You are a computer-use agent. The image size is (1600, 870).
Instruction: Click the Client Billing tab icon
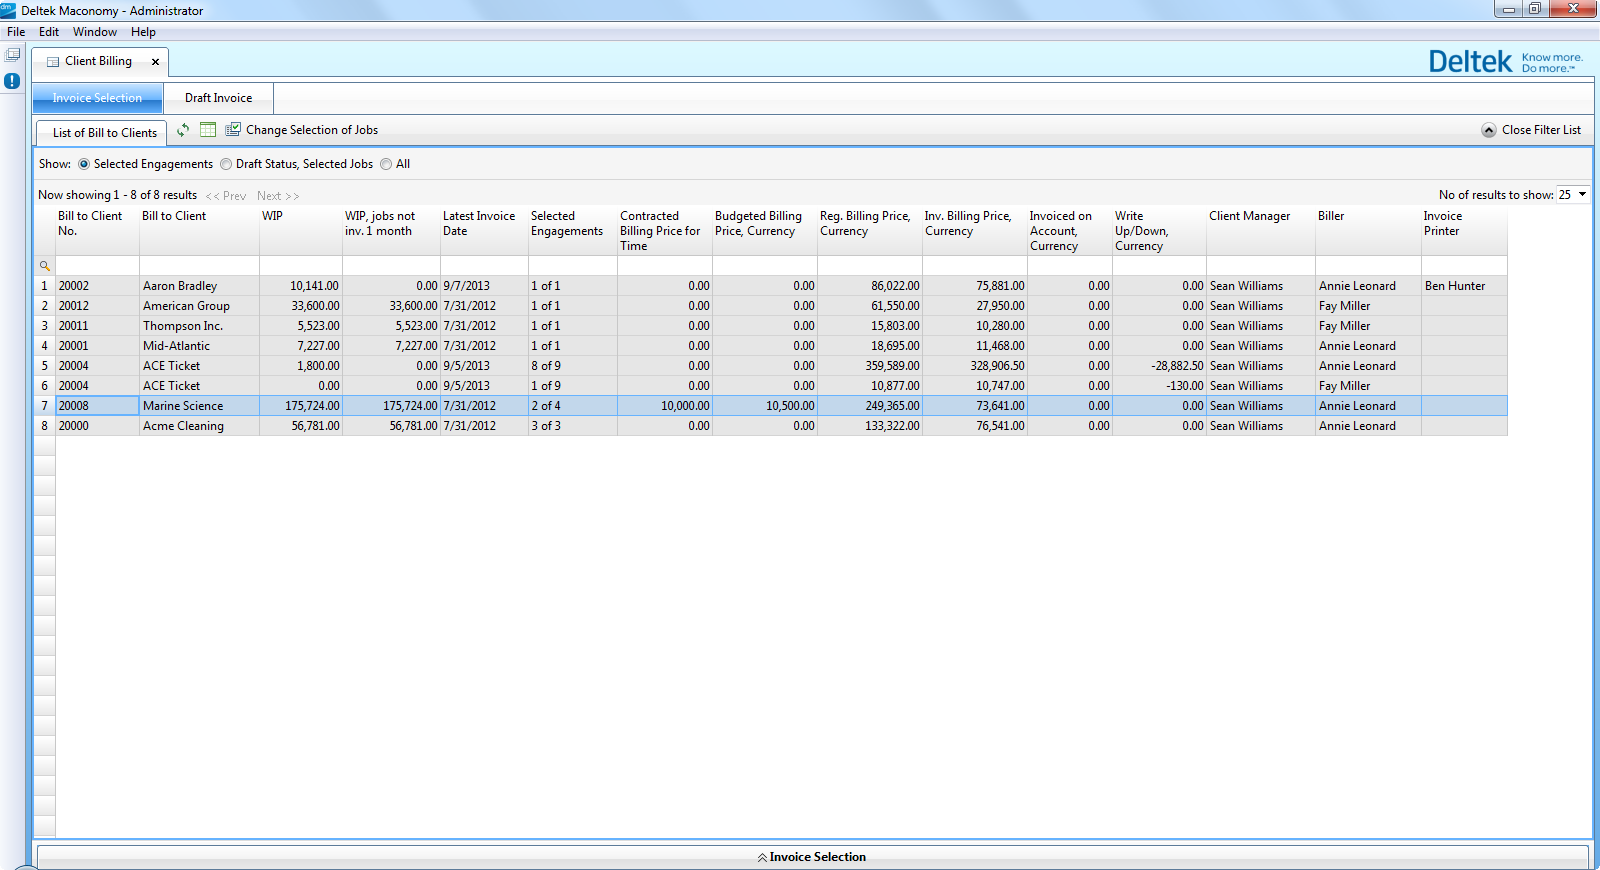53,62
